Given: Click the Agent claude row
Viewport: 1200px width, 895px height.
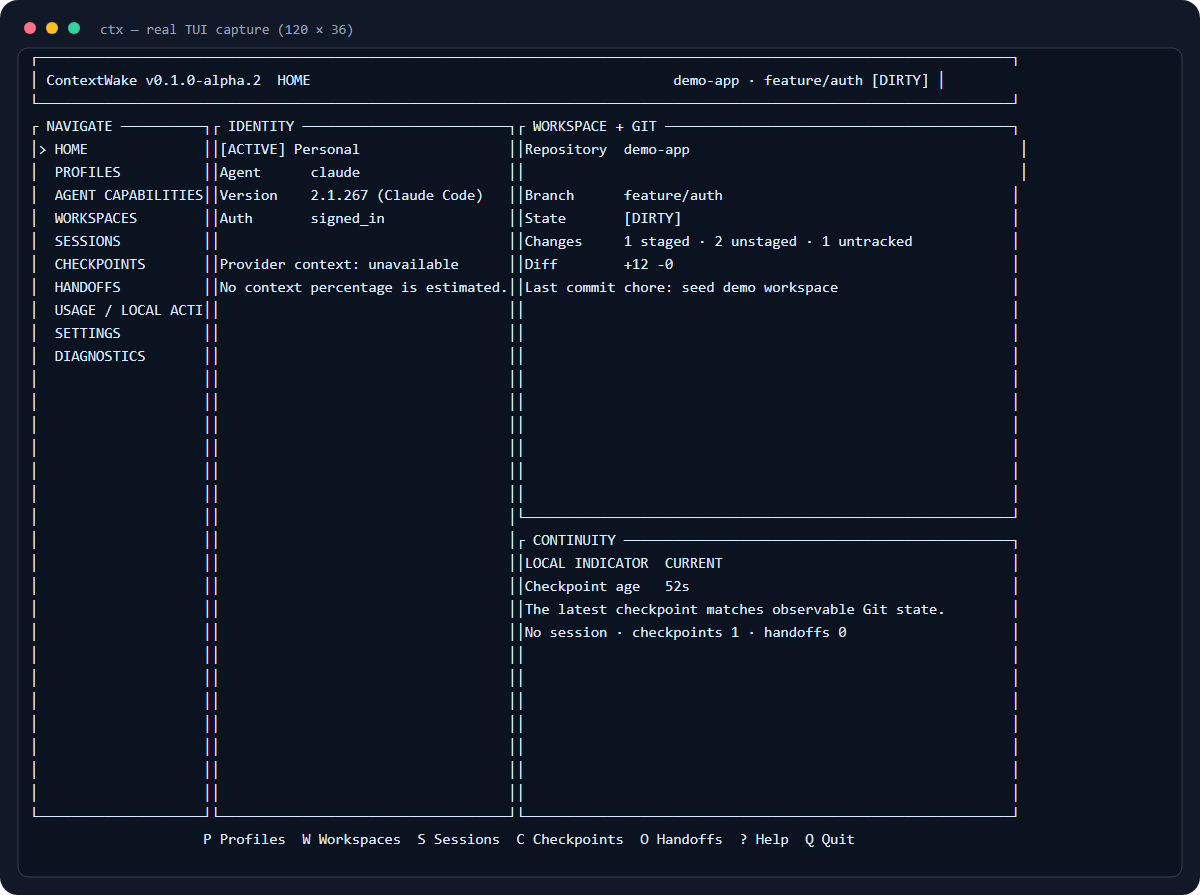Looking at the screenshot, I should coord(290,172).
